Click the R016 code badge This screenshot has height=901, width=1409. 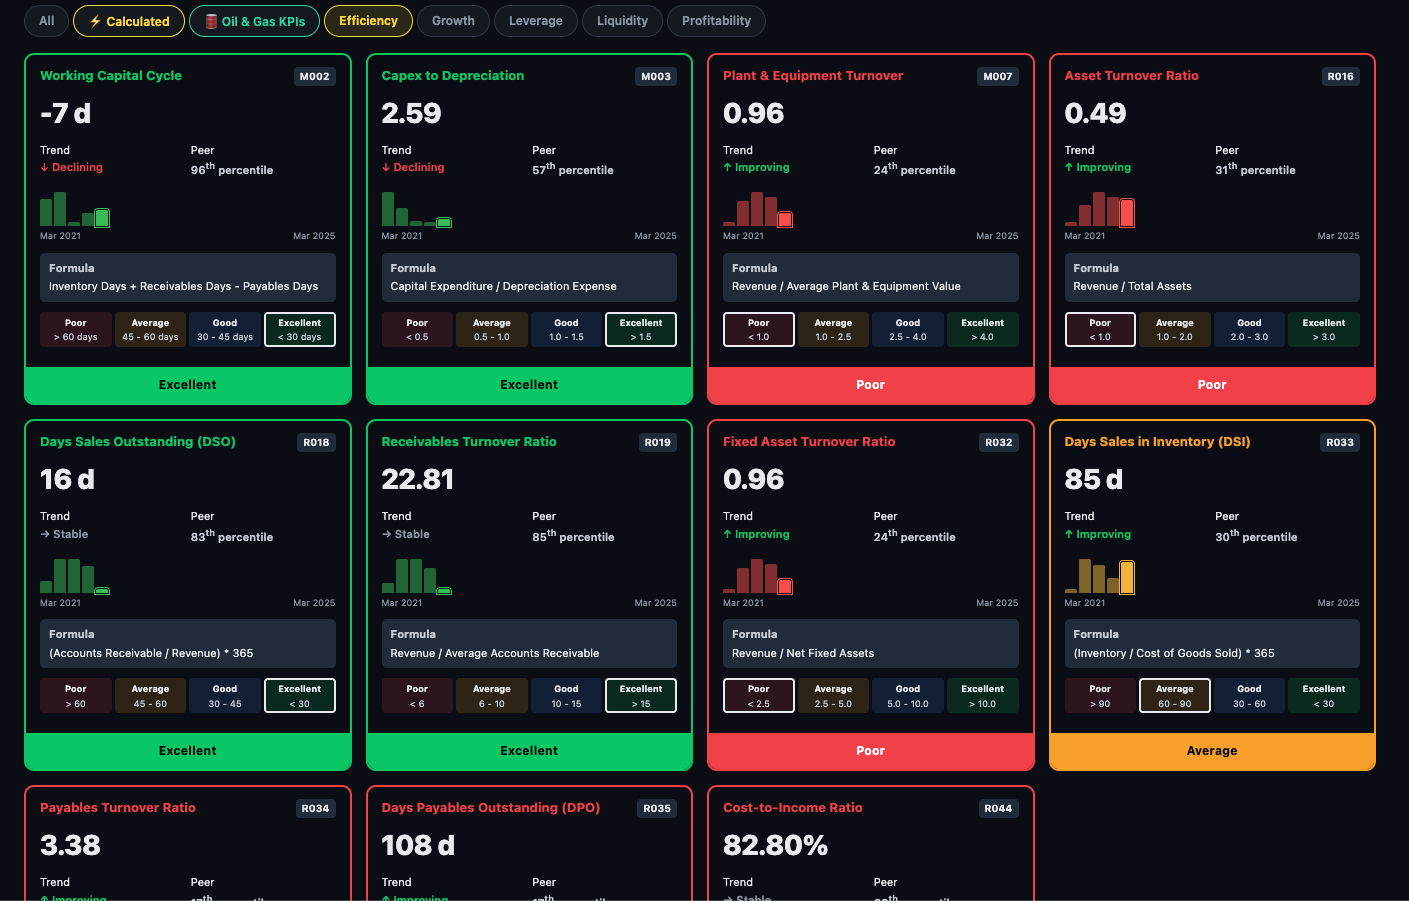(x=1340, y=76)
